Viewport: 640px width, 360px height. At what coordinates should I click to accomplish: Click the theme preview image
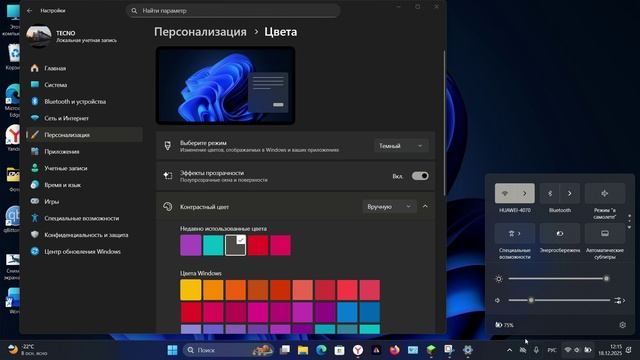(225, 85)
